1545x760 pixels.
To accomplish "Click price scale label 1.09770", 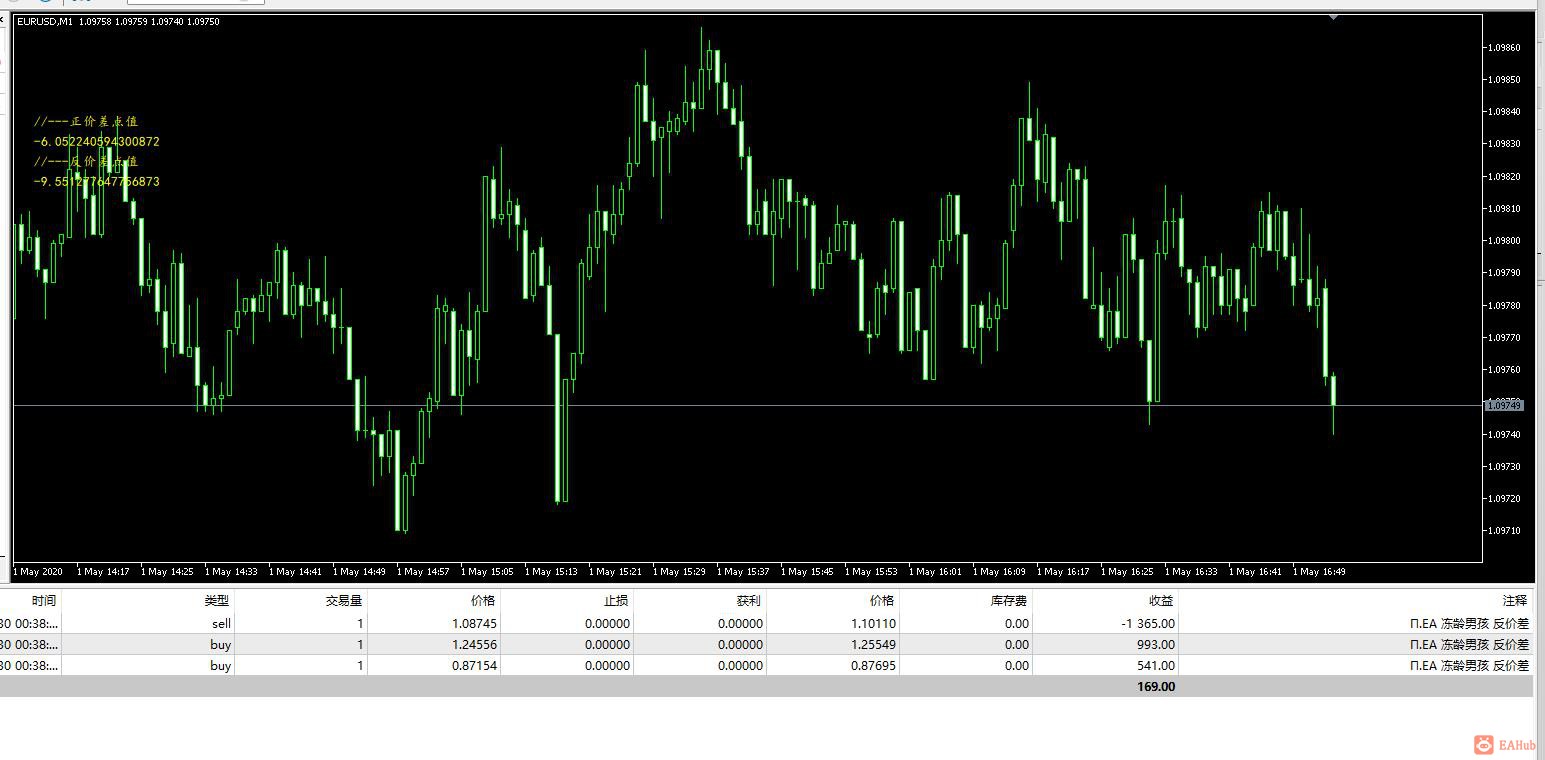I will [x=1505, y=337].
